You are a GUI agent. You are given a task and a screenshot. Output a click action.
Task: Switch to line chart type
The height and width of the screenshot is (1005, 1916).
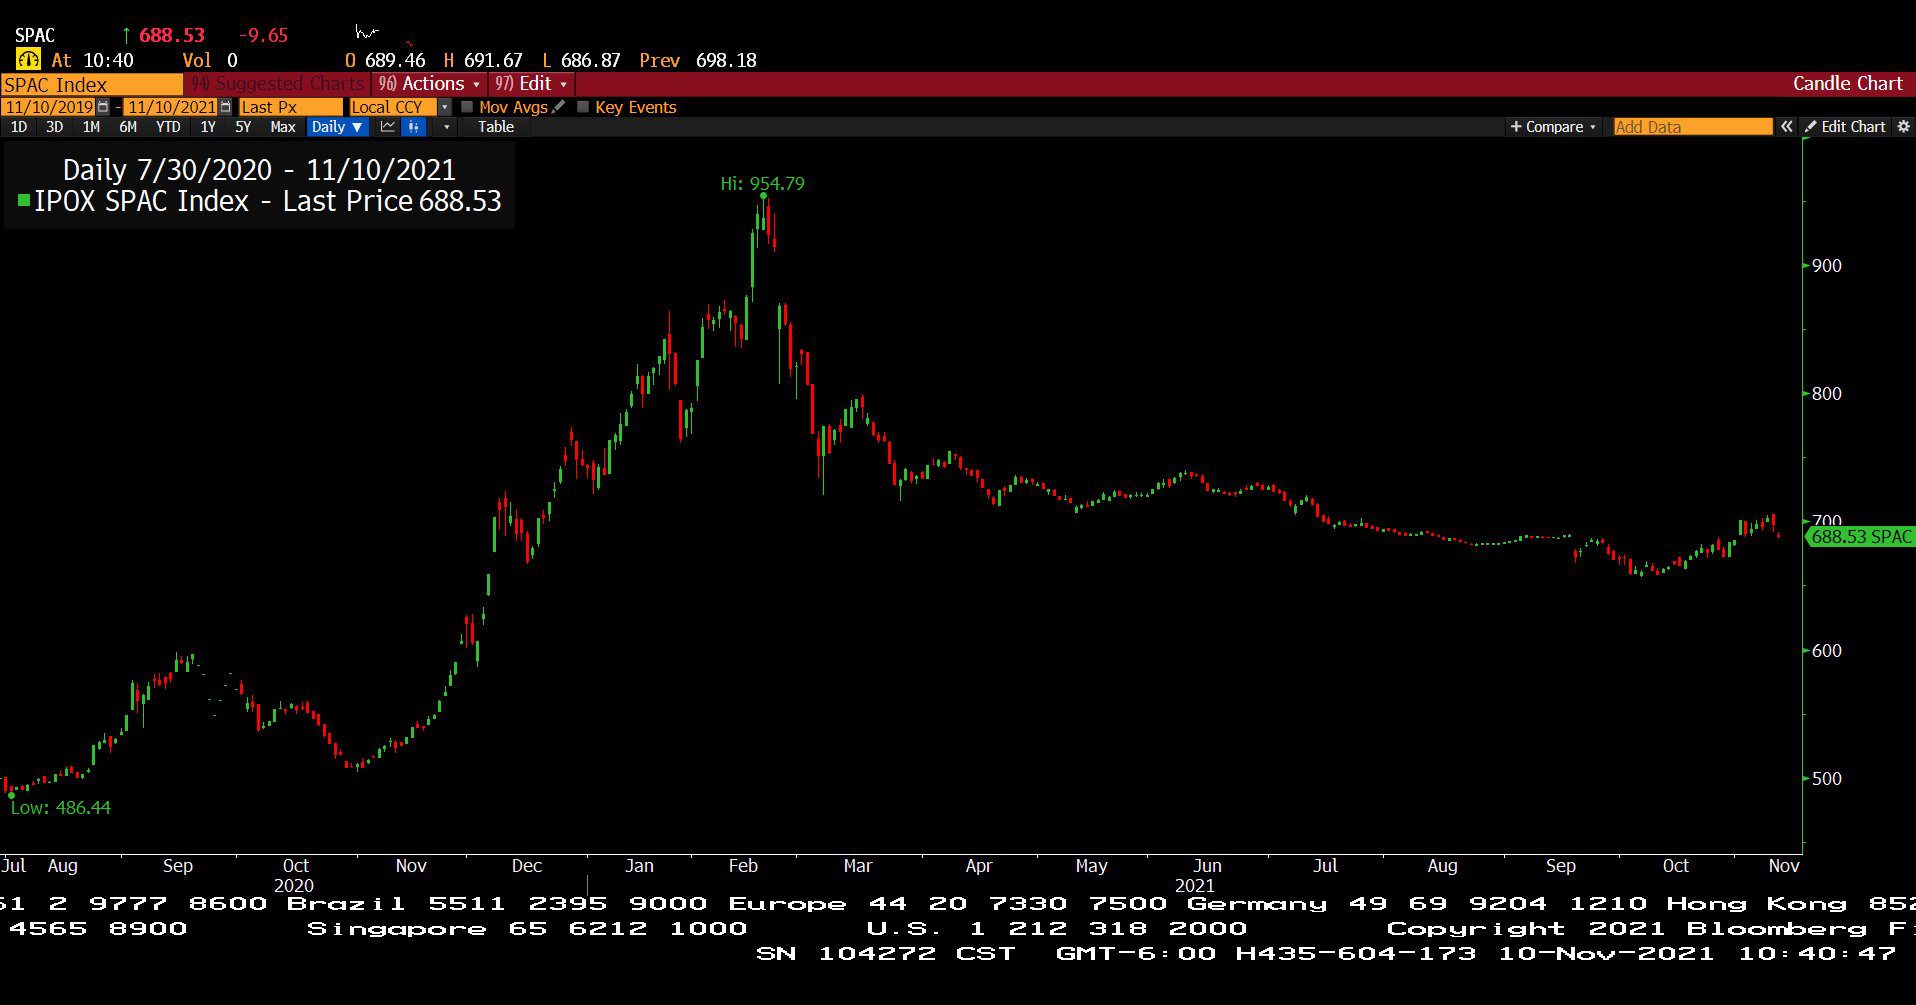click(387, 127)
